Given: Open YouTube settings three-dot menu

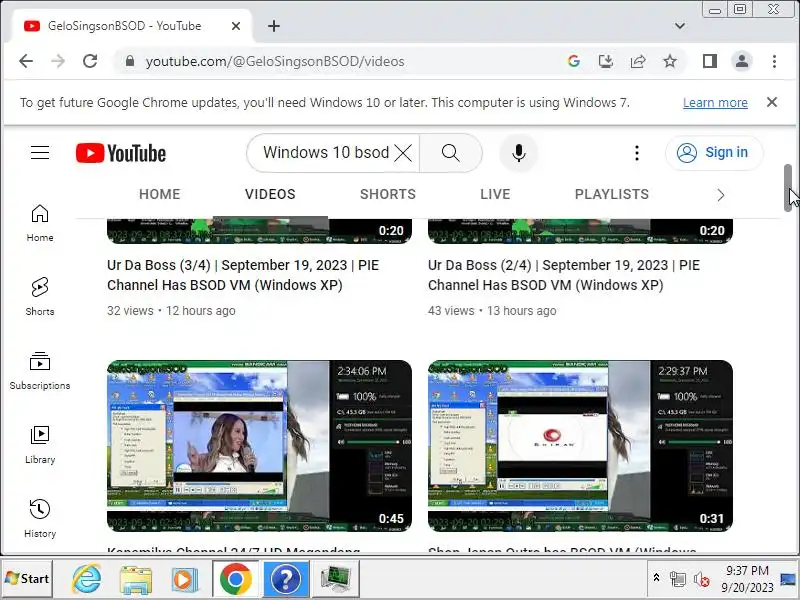Looking at the screenshot, I should click(x=637, y=153).
